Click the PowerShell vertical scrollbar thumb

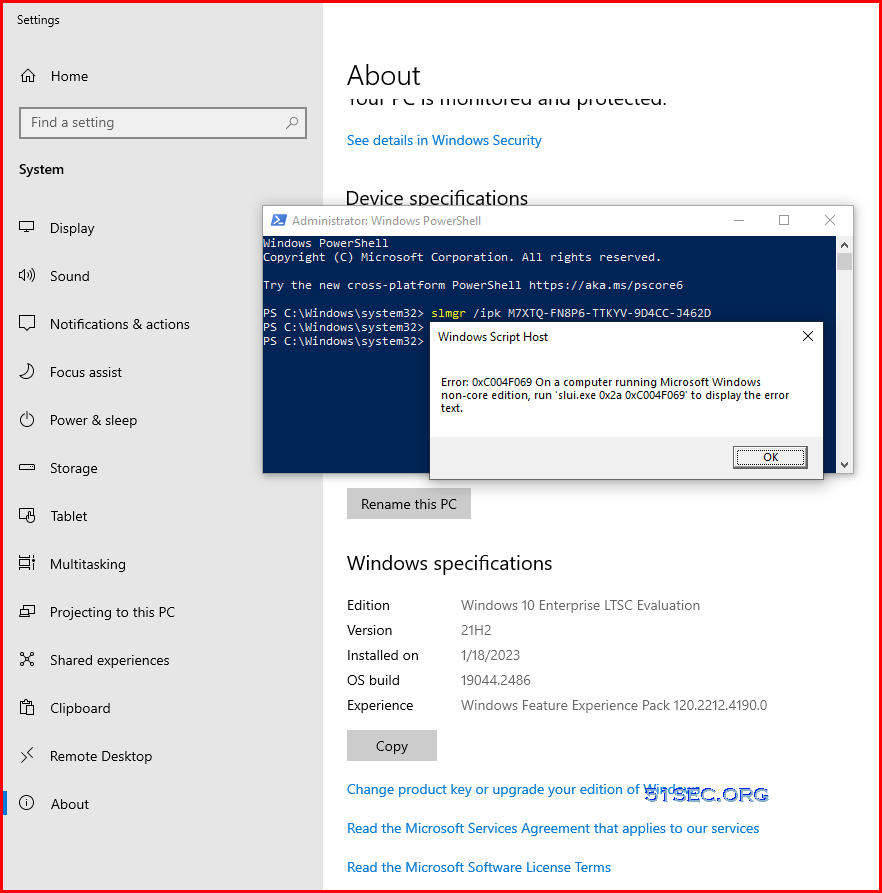pyautogui.click(x=844, y=261)
